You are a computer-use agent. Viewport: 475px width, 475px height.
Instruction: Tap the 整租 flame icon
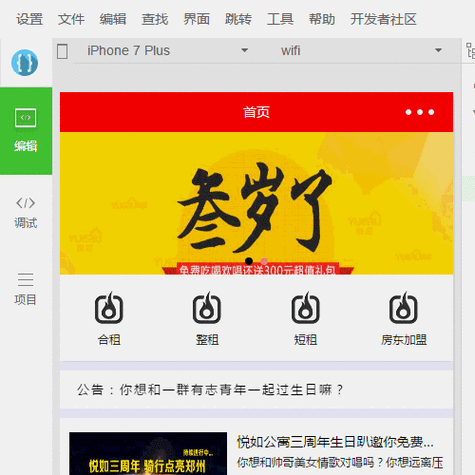[207, 308]
